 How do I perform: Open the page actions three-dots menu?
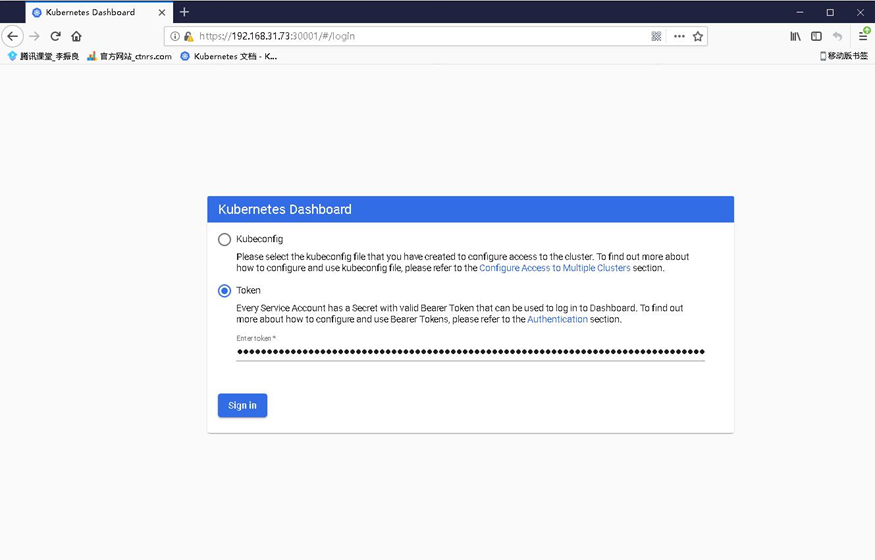679,36
